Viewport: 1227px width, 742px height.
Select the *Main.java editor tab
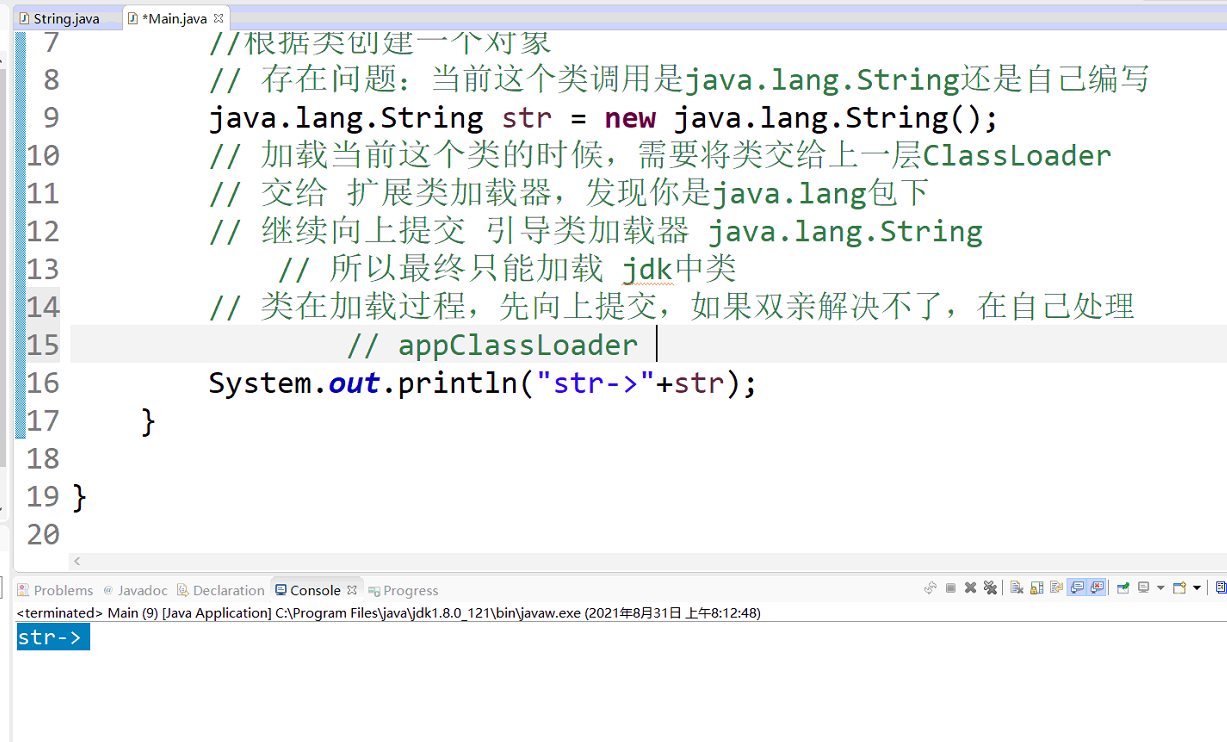[x=174, y=18]
